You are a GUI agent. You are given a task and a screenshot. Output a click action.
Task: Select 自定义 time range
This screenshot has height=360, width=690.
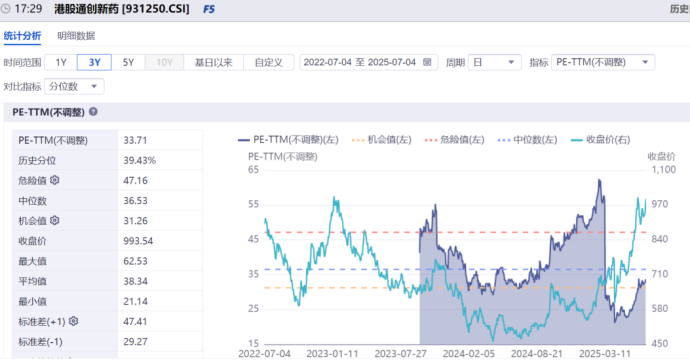click(x=268, y=62)
